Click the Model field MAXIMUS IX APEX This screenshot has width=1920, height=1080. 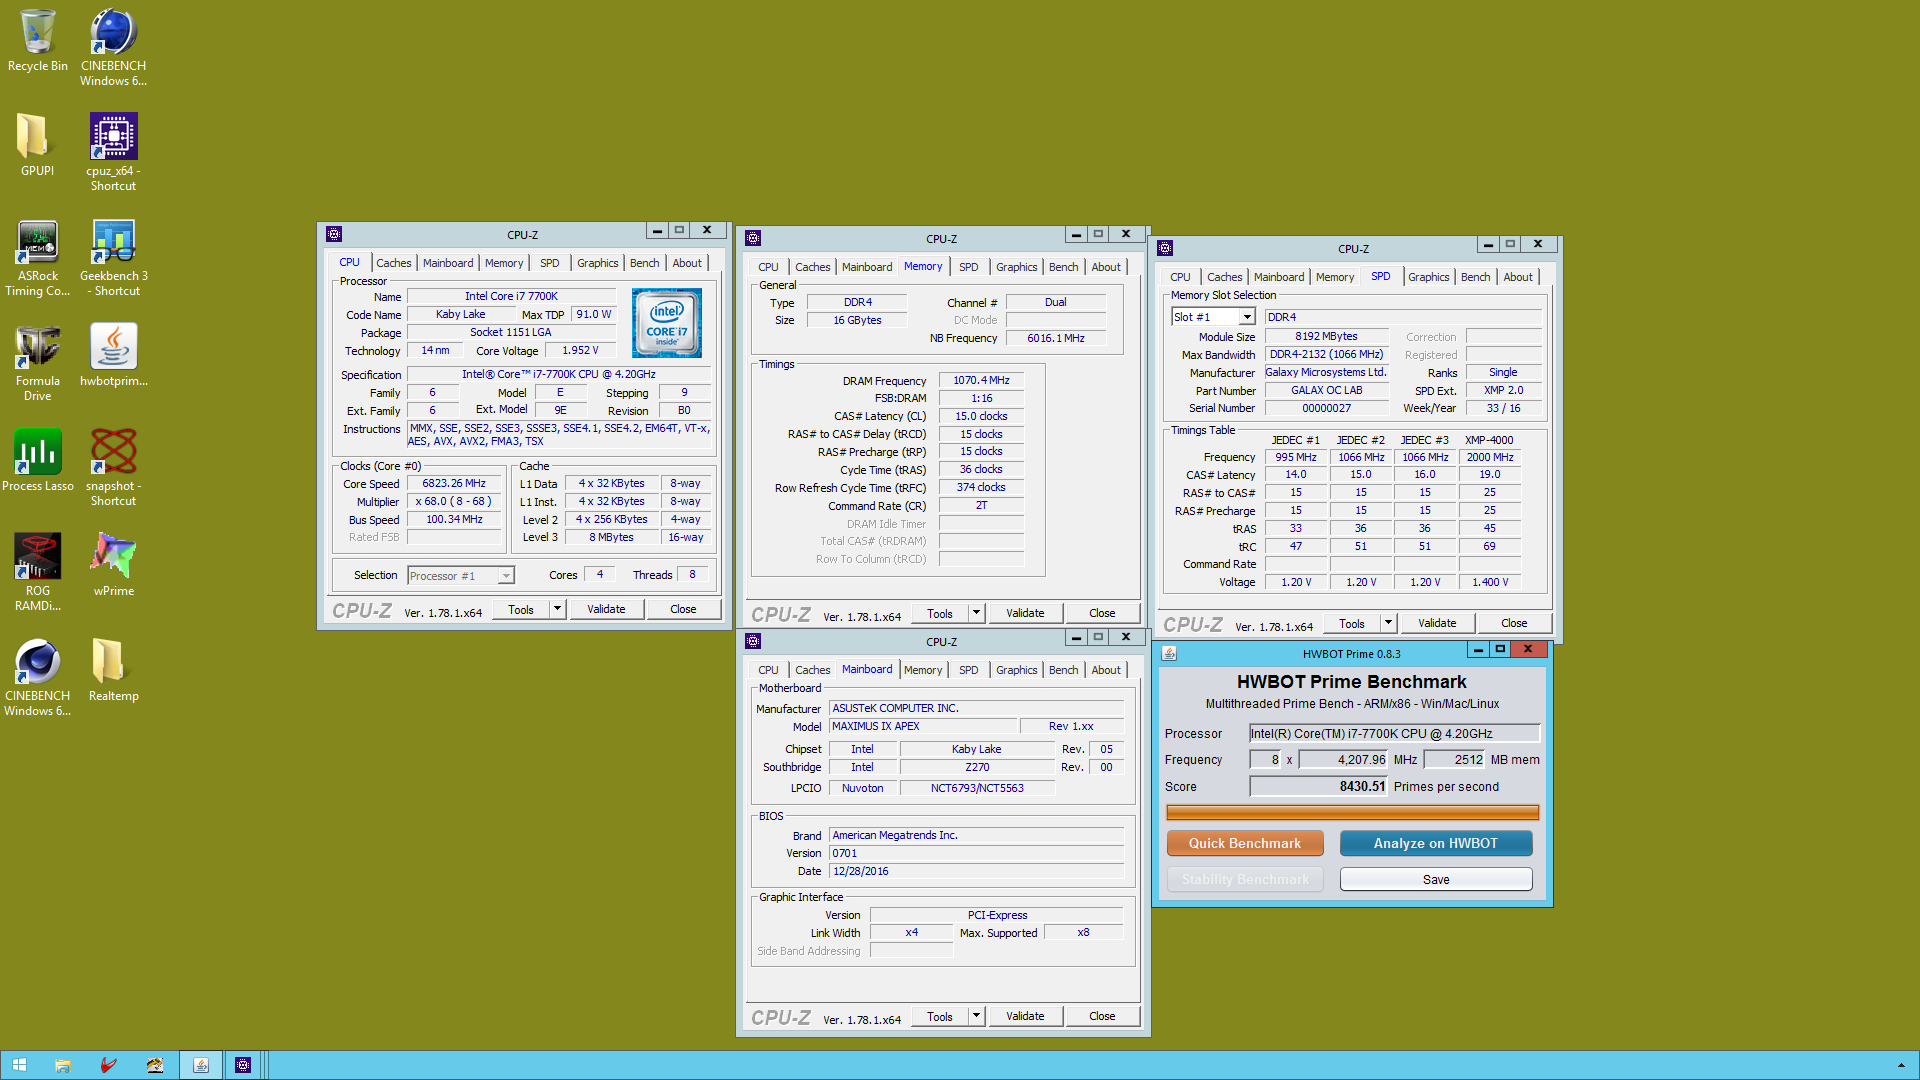(923, 726)
